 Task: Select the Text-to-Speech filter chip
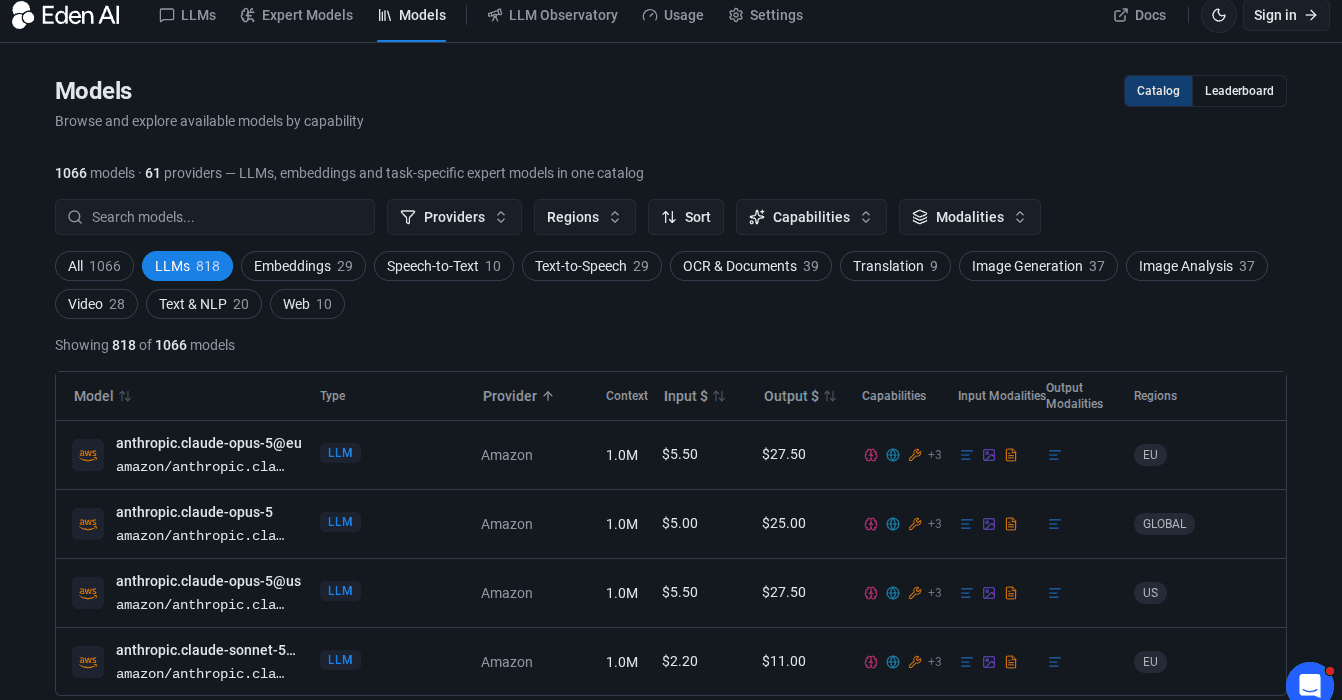tap(592, 266)
